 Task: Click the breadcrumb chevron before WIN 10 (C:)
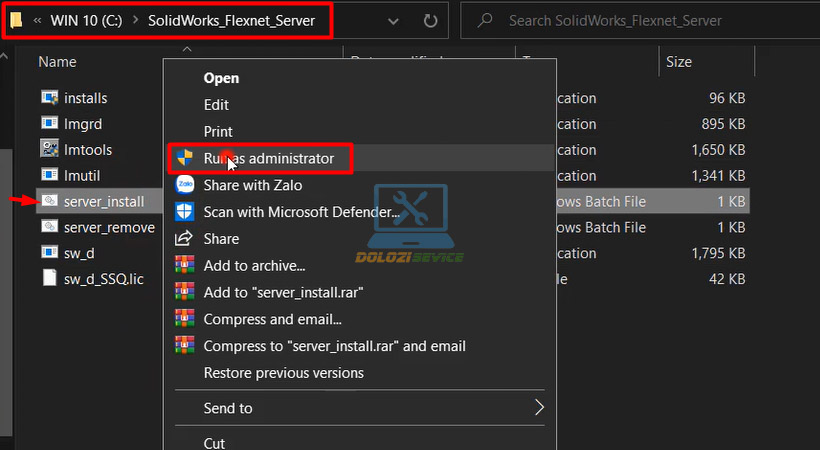36,21
